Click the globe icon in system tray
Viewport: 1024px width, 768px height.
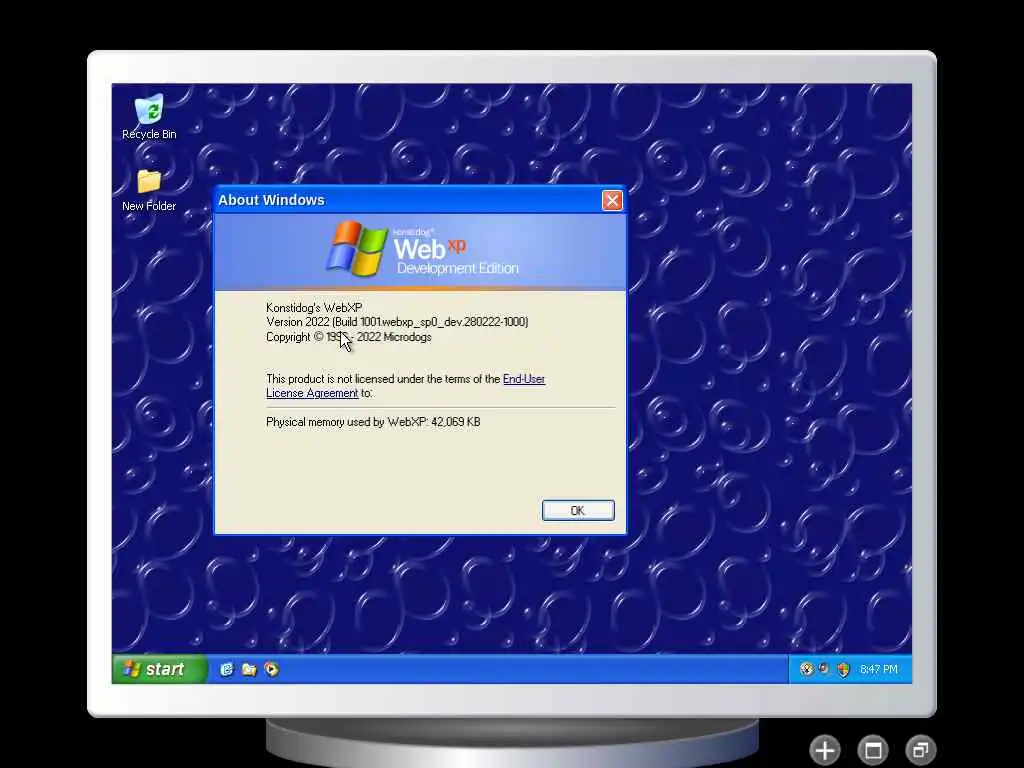[807, 669]
